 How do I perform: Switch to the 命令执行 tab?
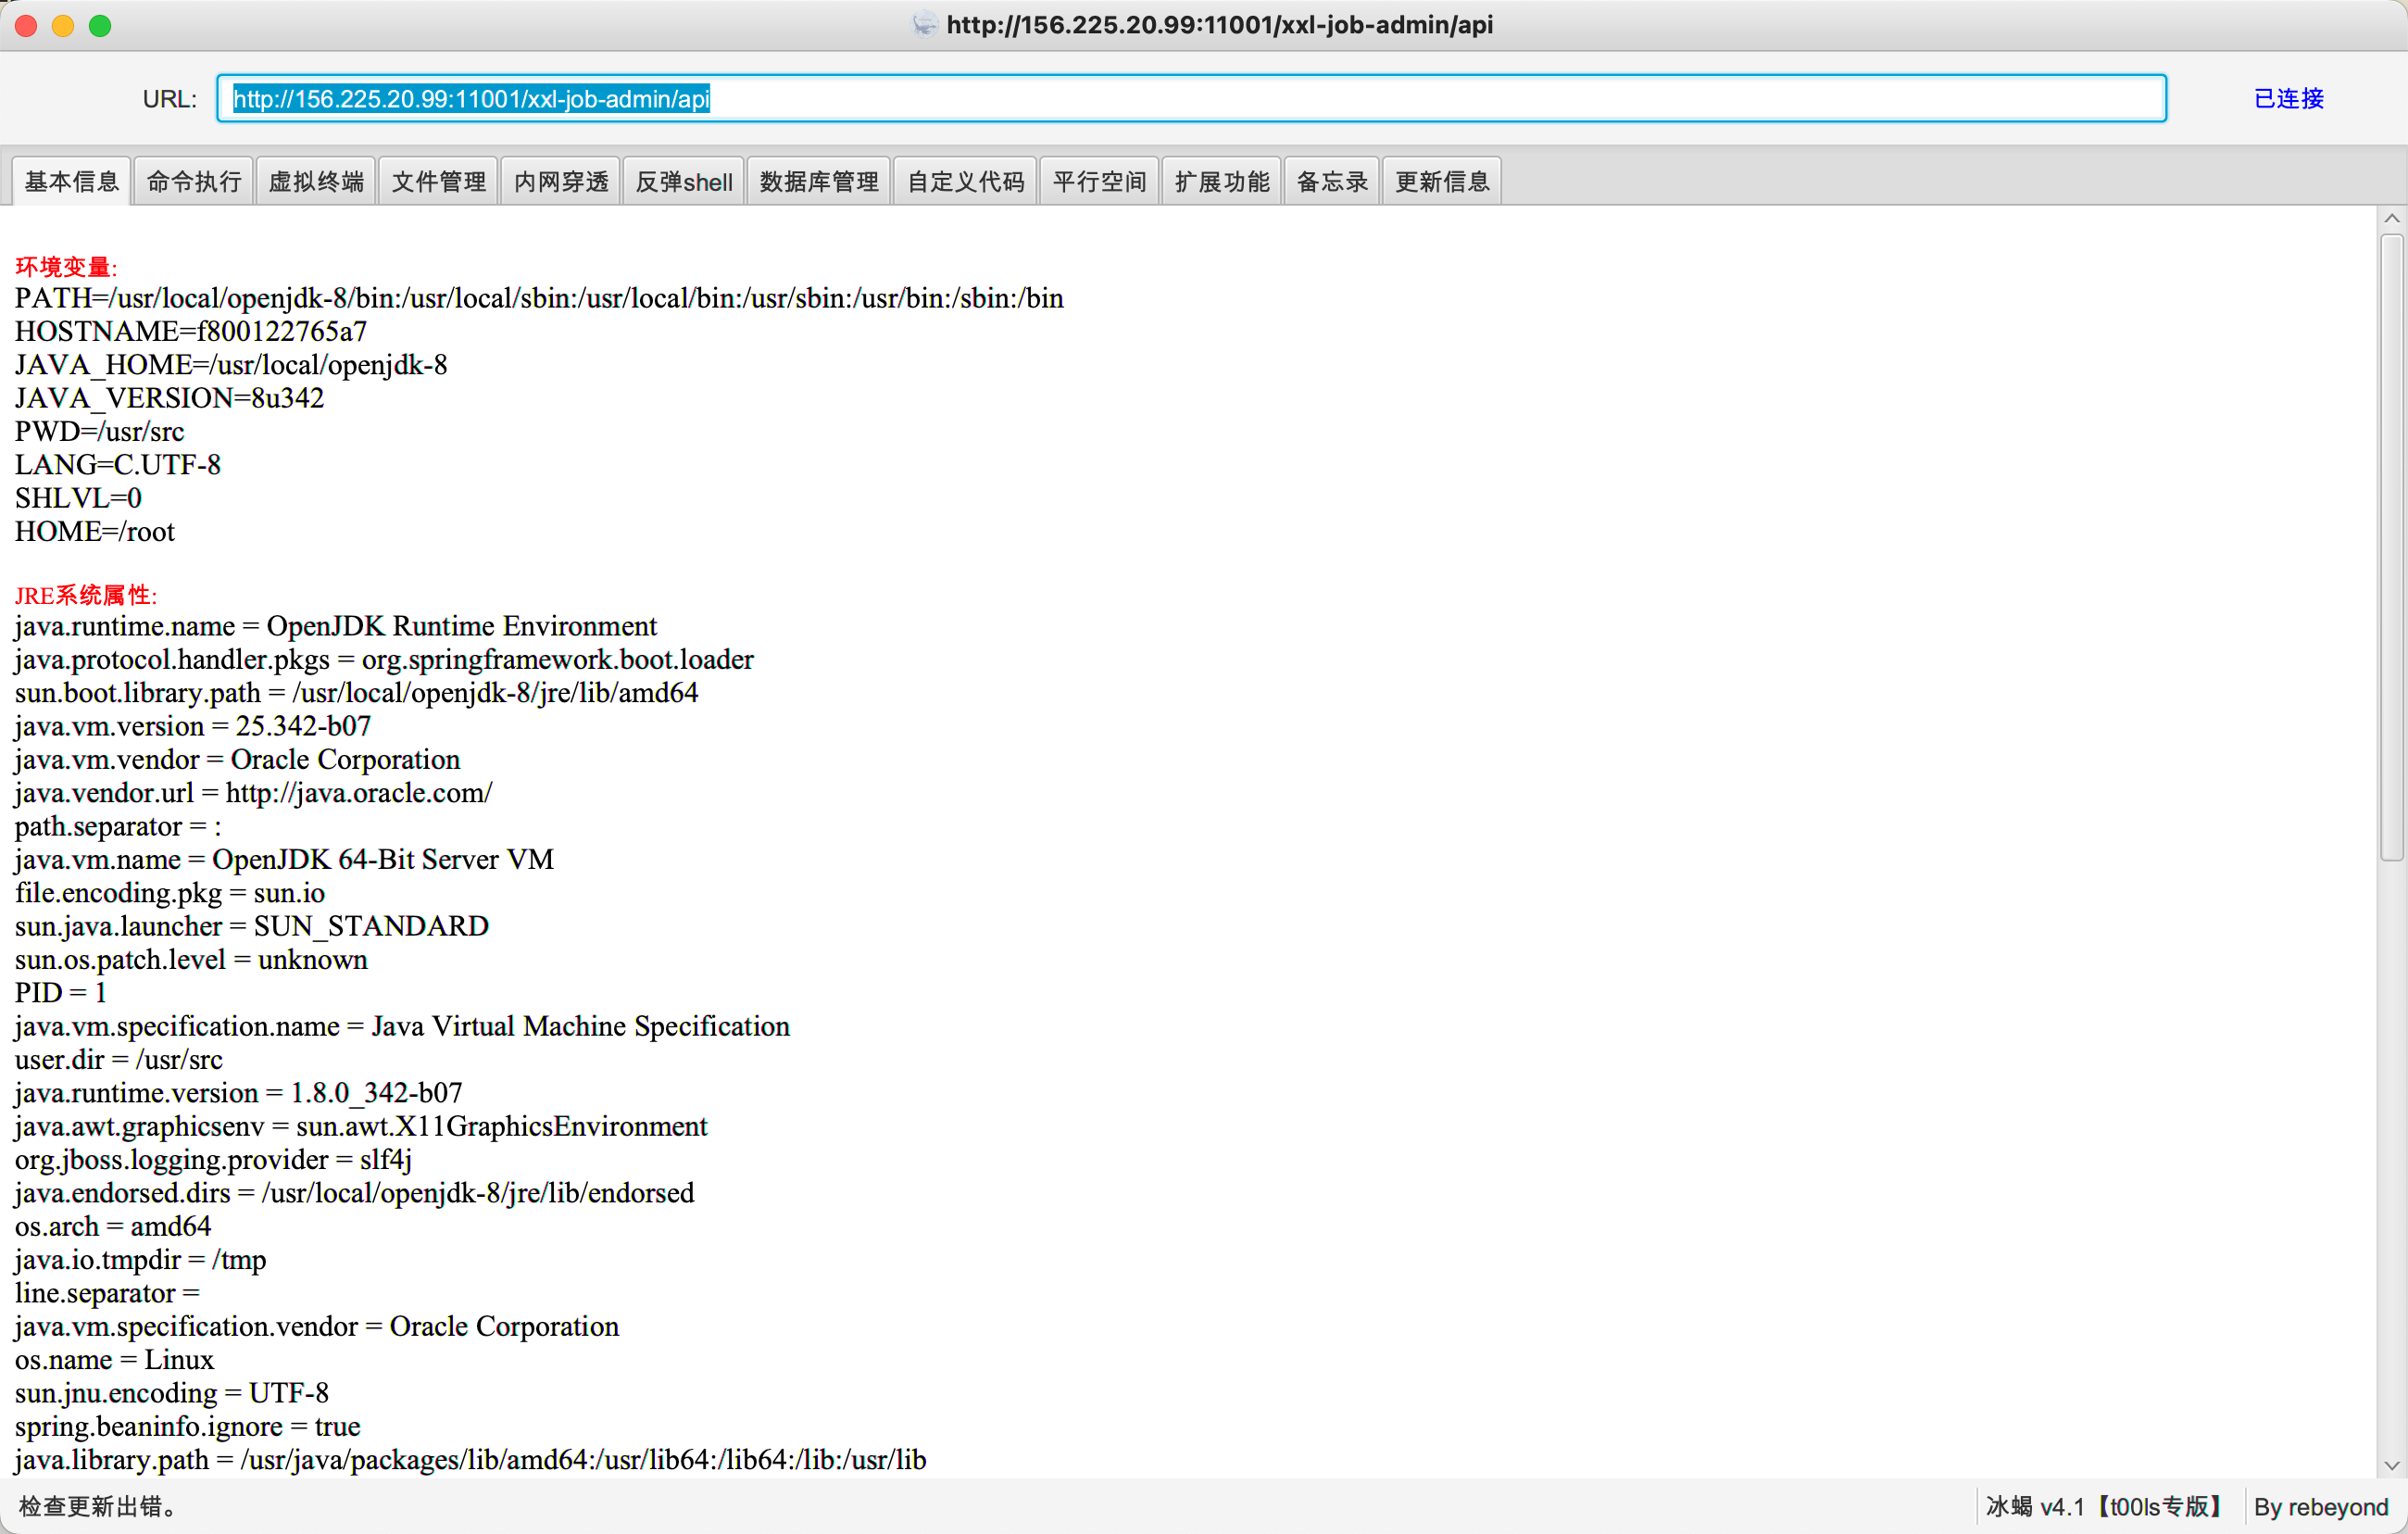[x=194, y=181]
